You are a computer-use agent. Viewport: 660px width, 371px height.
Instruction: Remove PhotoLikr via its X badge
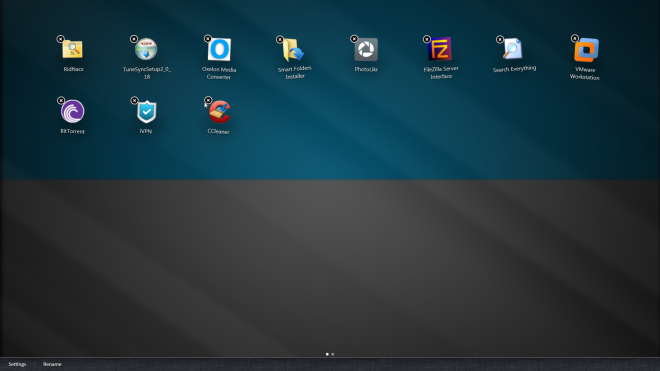[x=354, y=39]
